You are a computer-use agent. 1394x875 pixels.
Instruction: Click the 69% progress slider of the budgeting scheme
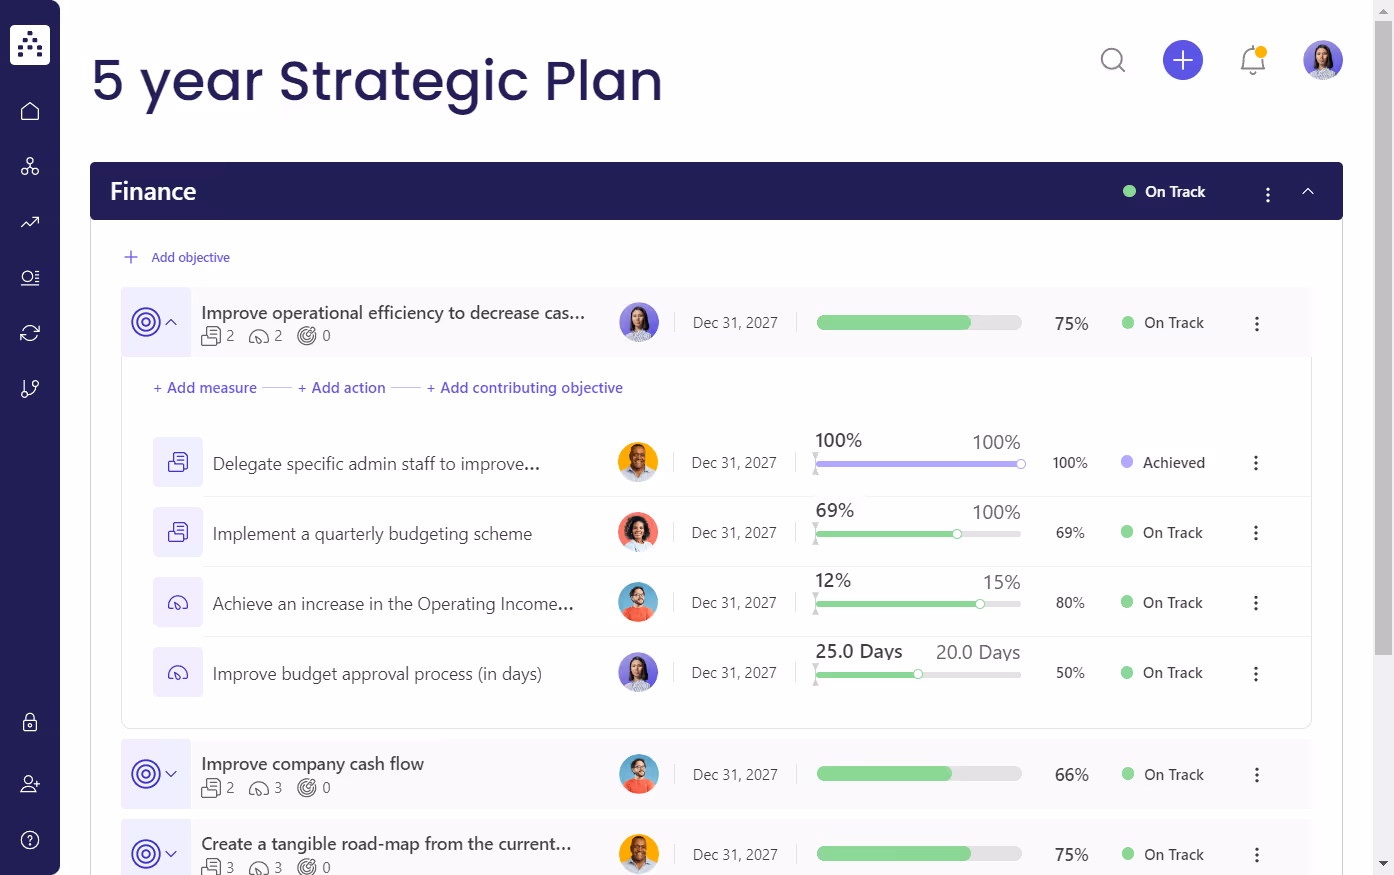(957, 534)
